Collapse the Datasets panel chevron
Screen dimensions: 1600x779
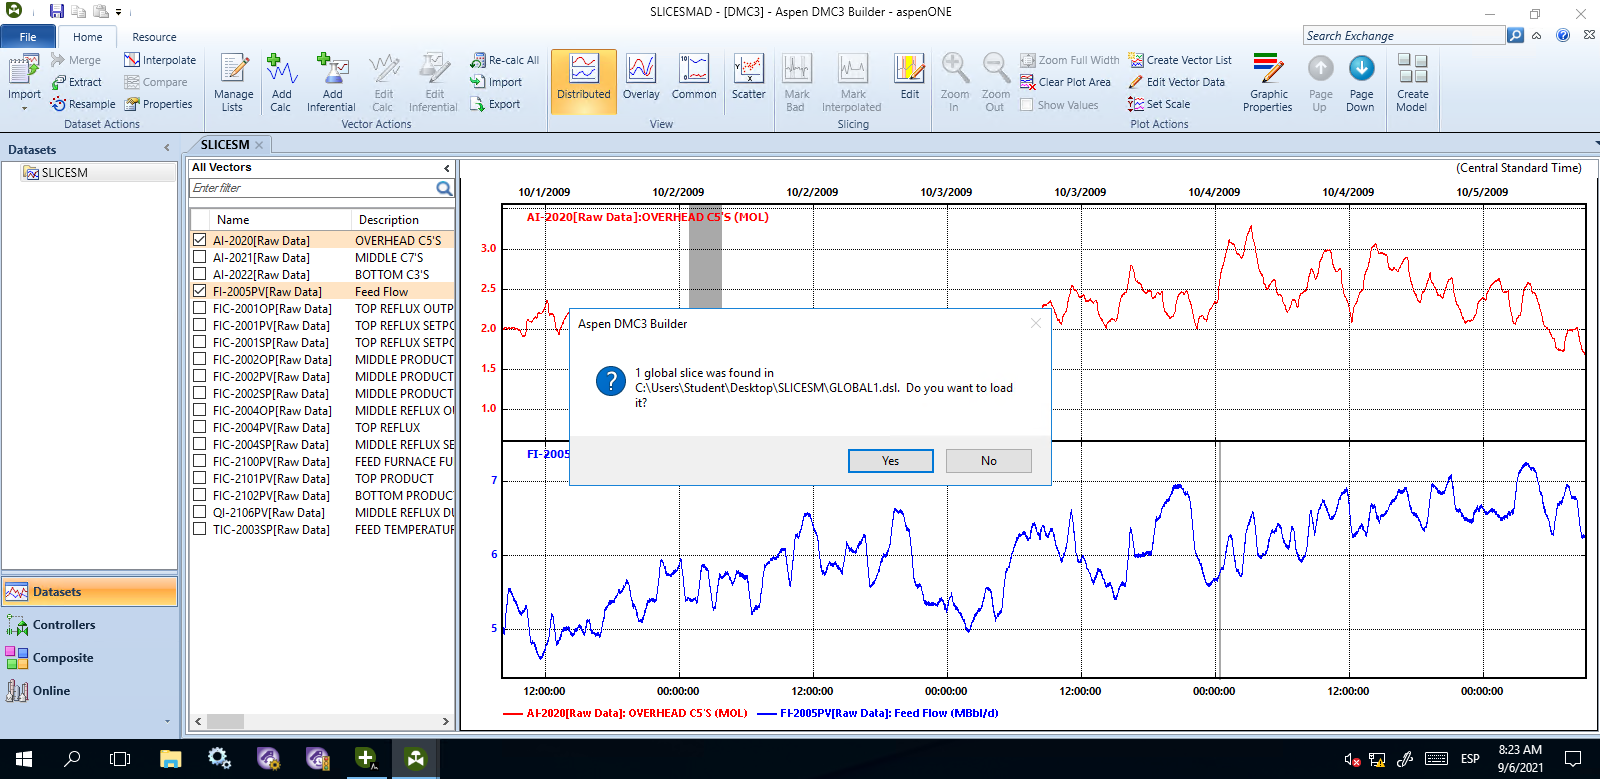(x=167, y=149)
